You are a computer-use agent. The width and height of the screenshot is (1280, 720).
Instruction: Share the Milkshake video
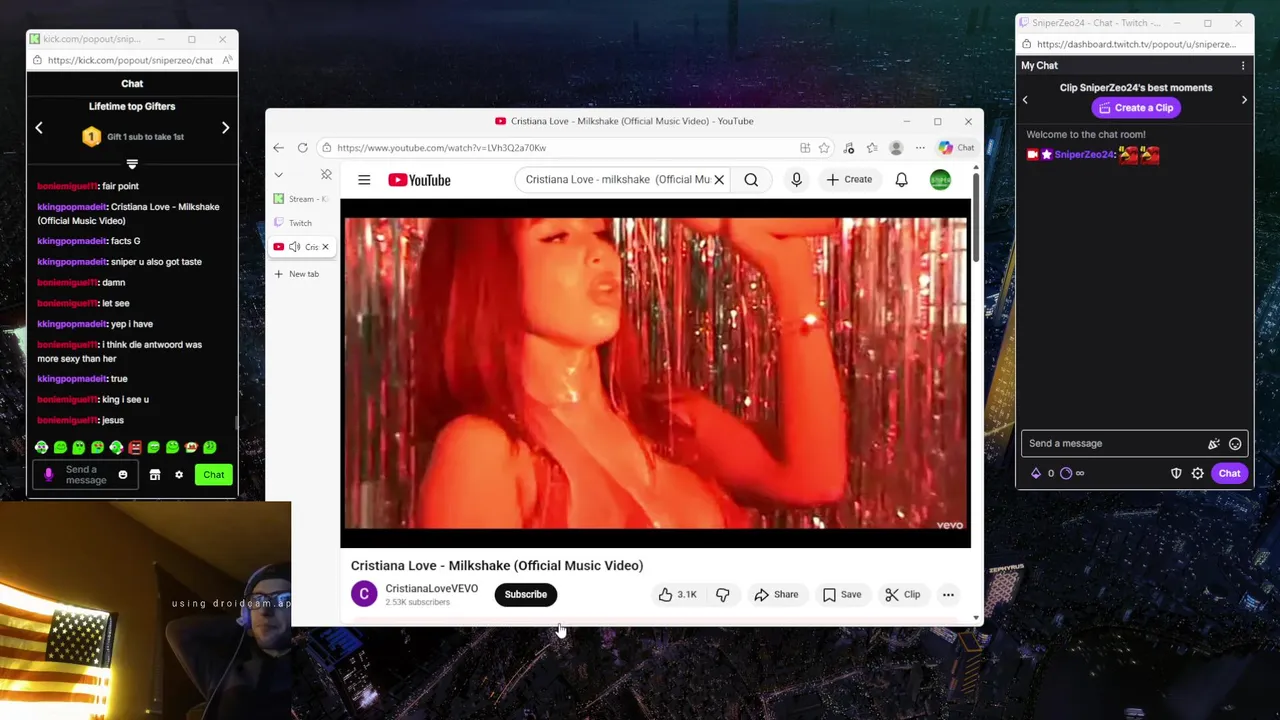[776, 595]
